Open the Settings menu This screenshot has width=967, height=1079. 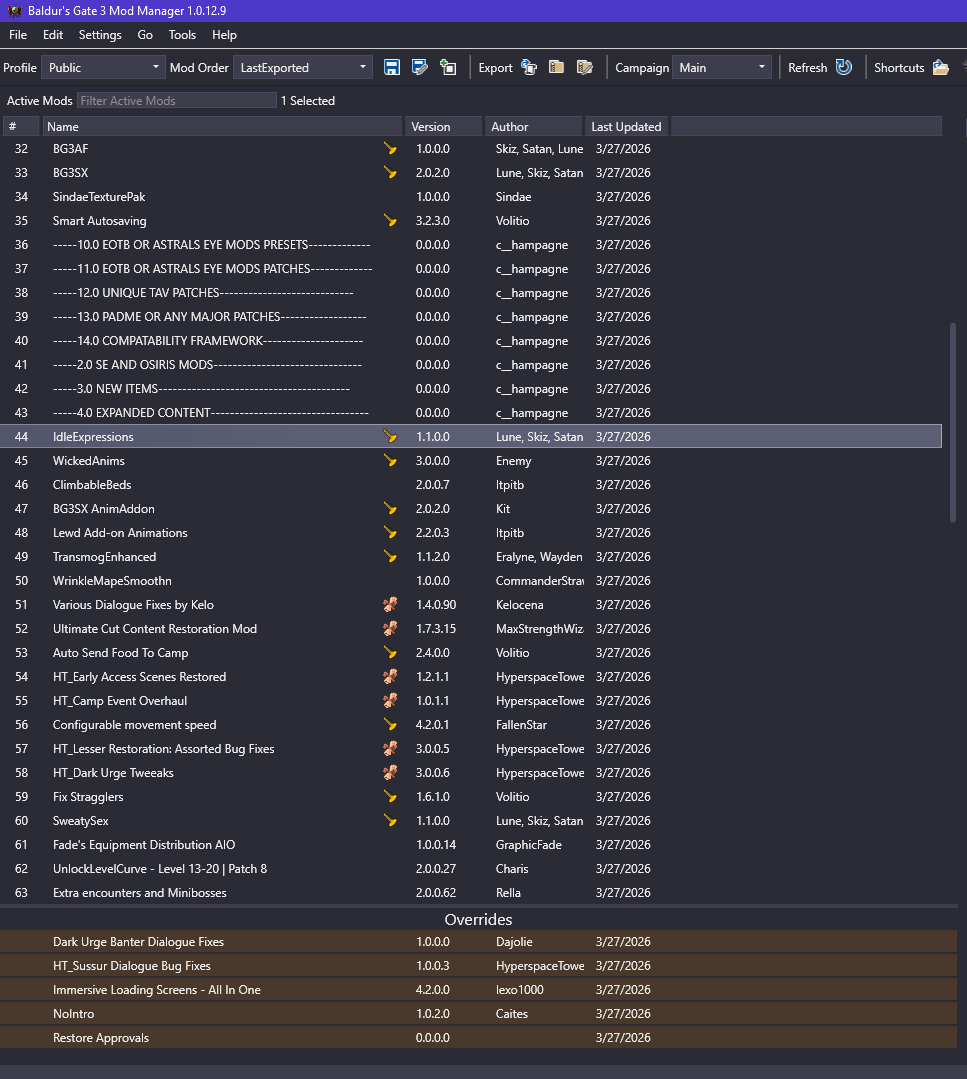click(x=100, y=35)
